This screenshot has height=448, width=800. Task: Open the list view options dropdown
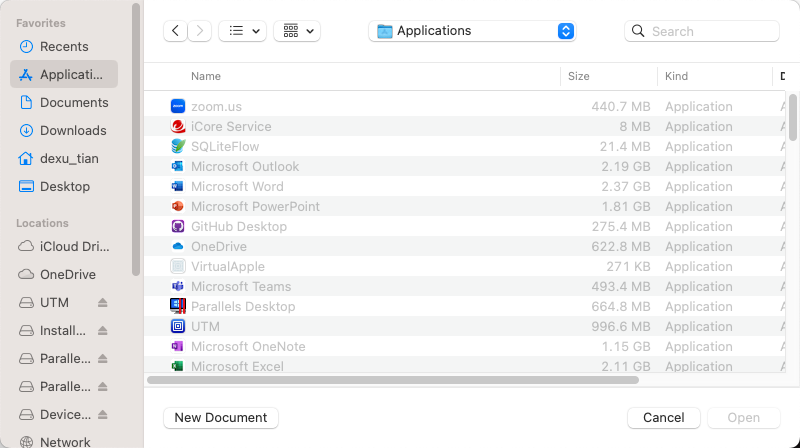[242, 31]
